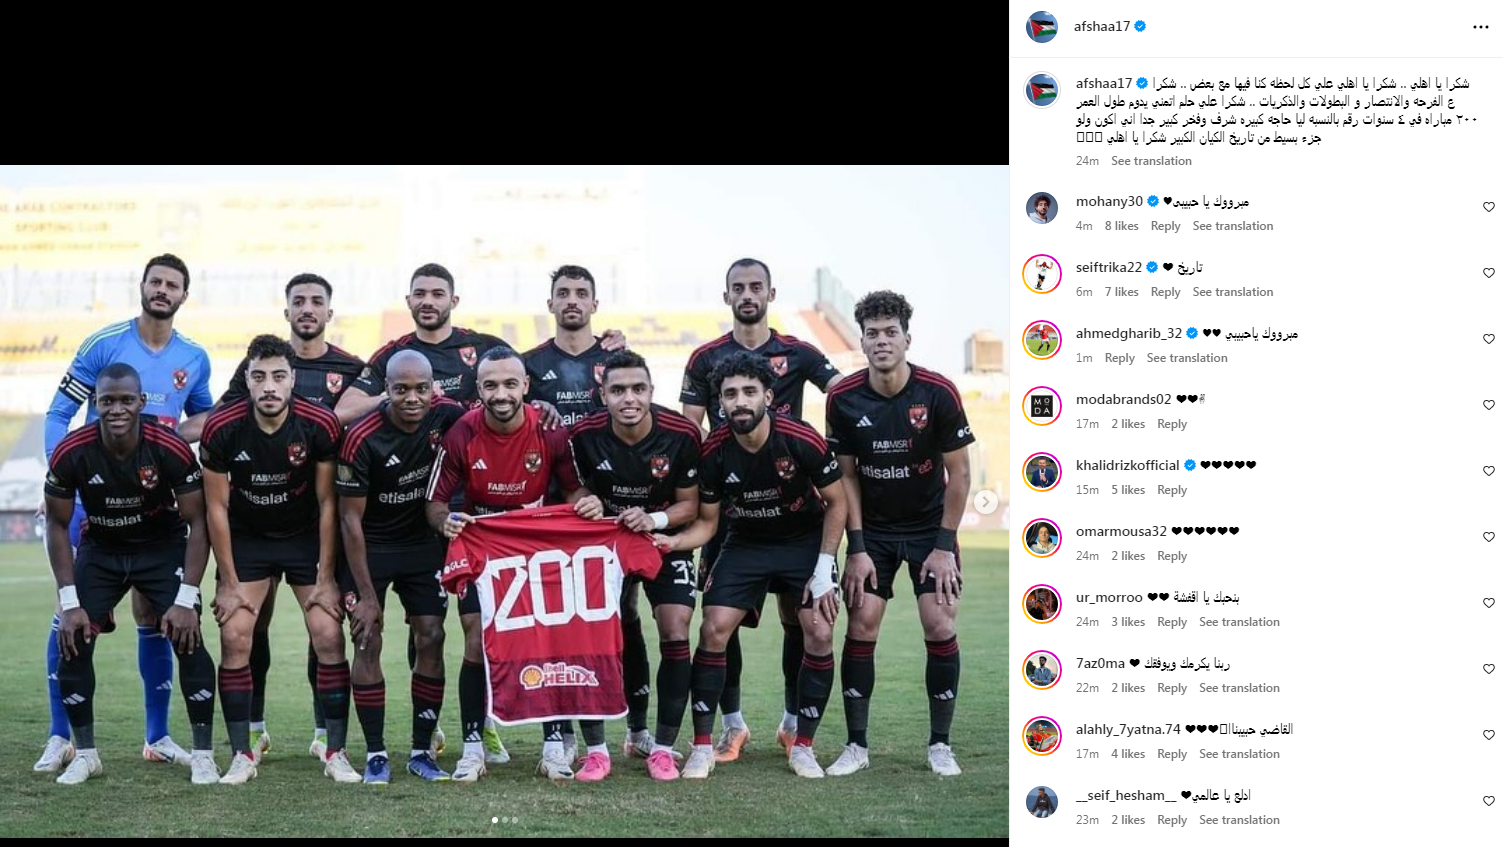Click the team photo with 200 jersey

[x=504, y=501]
